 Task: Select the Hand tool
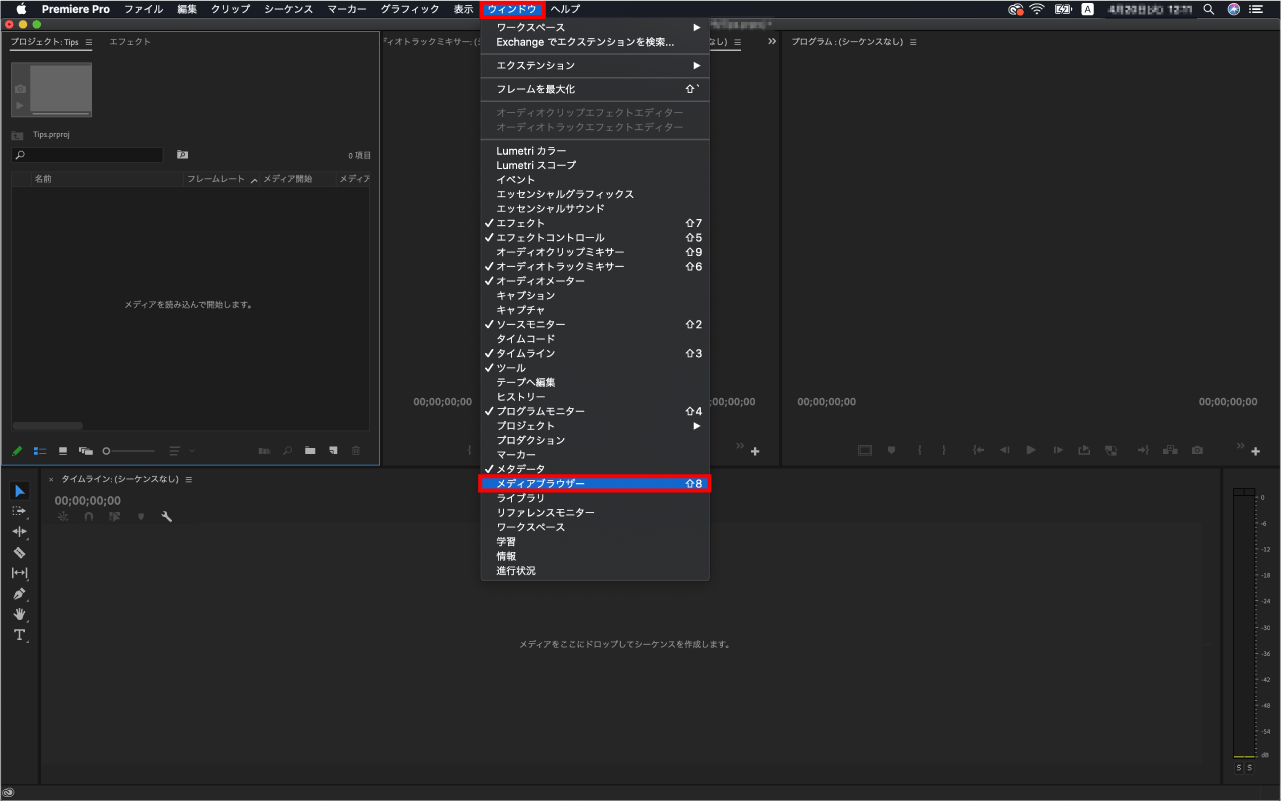19,614
